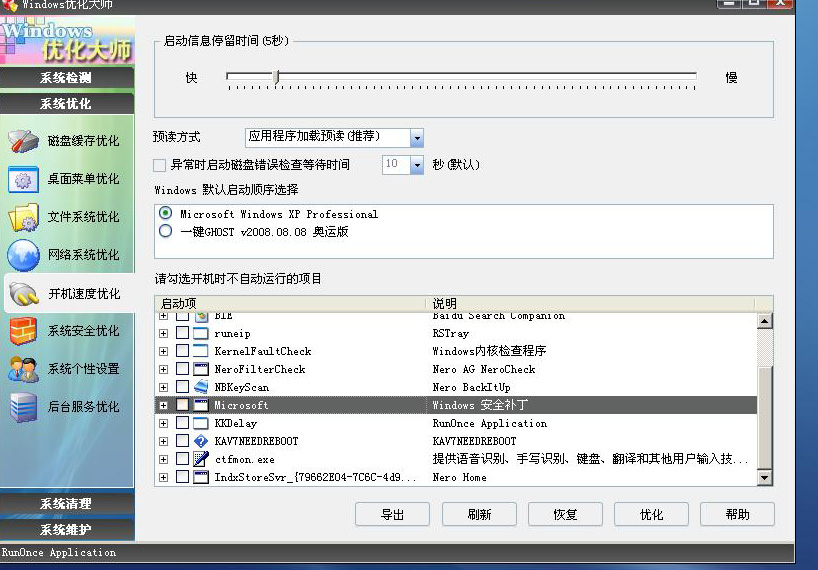Open the 系统清理 section
818x570 pixels.
click(x=67, y=504)
